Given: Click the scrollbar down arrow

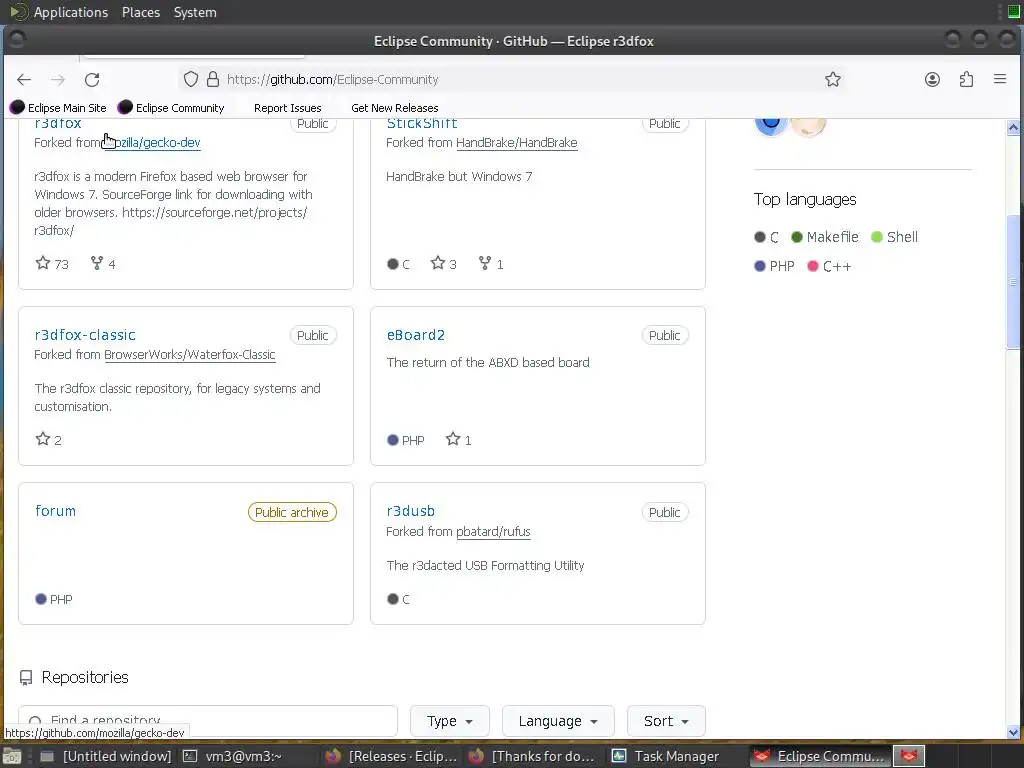Looking at the screenshot, I should click(1013, 732).
